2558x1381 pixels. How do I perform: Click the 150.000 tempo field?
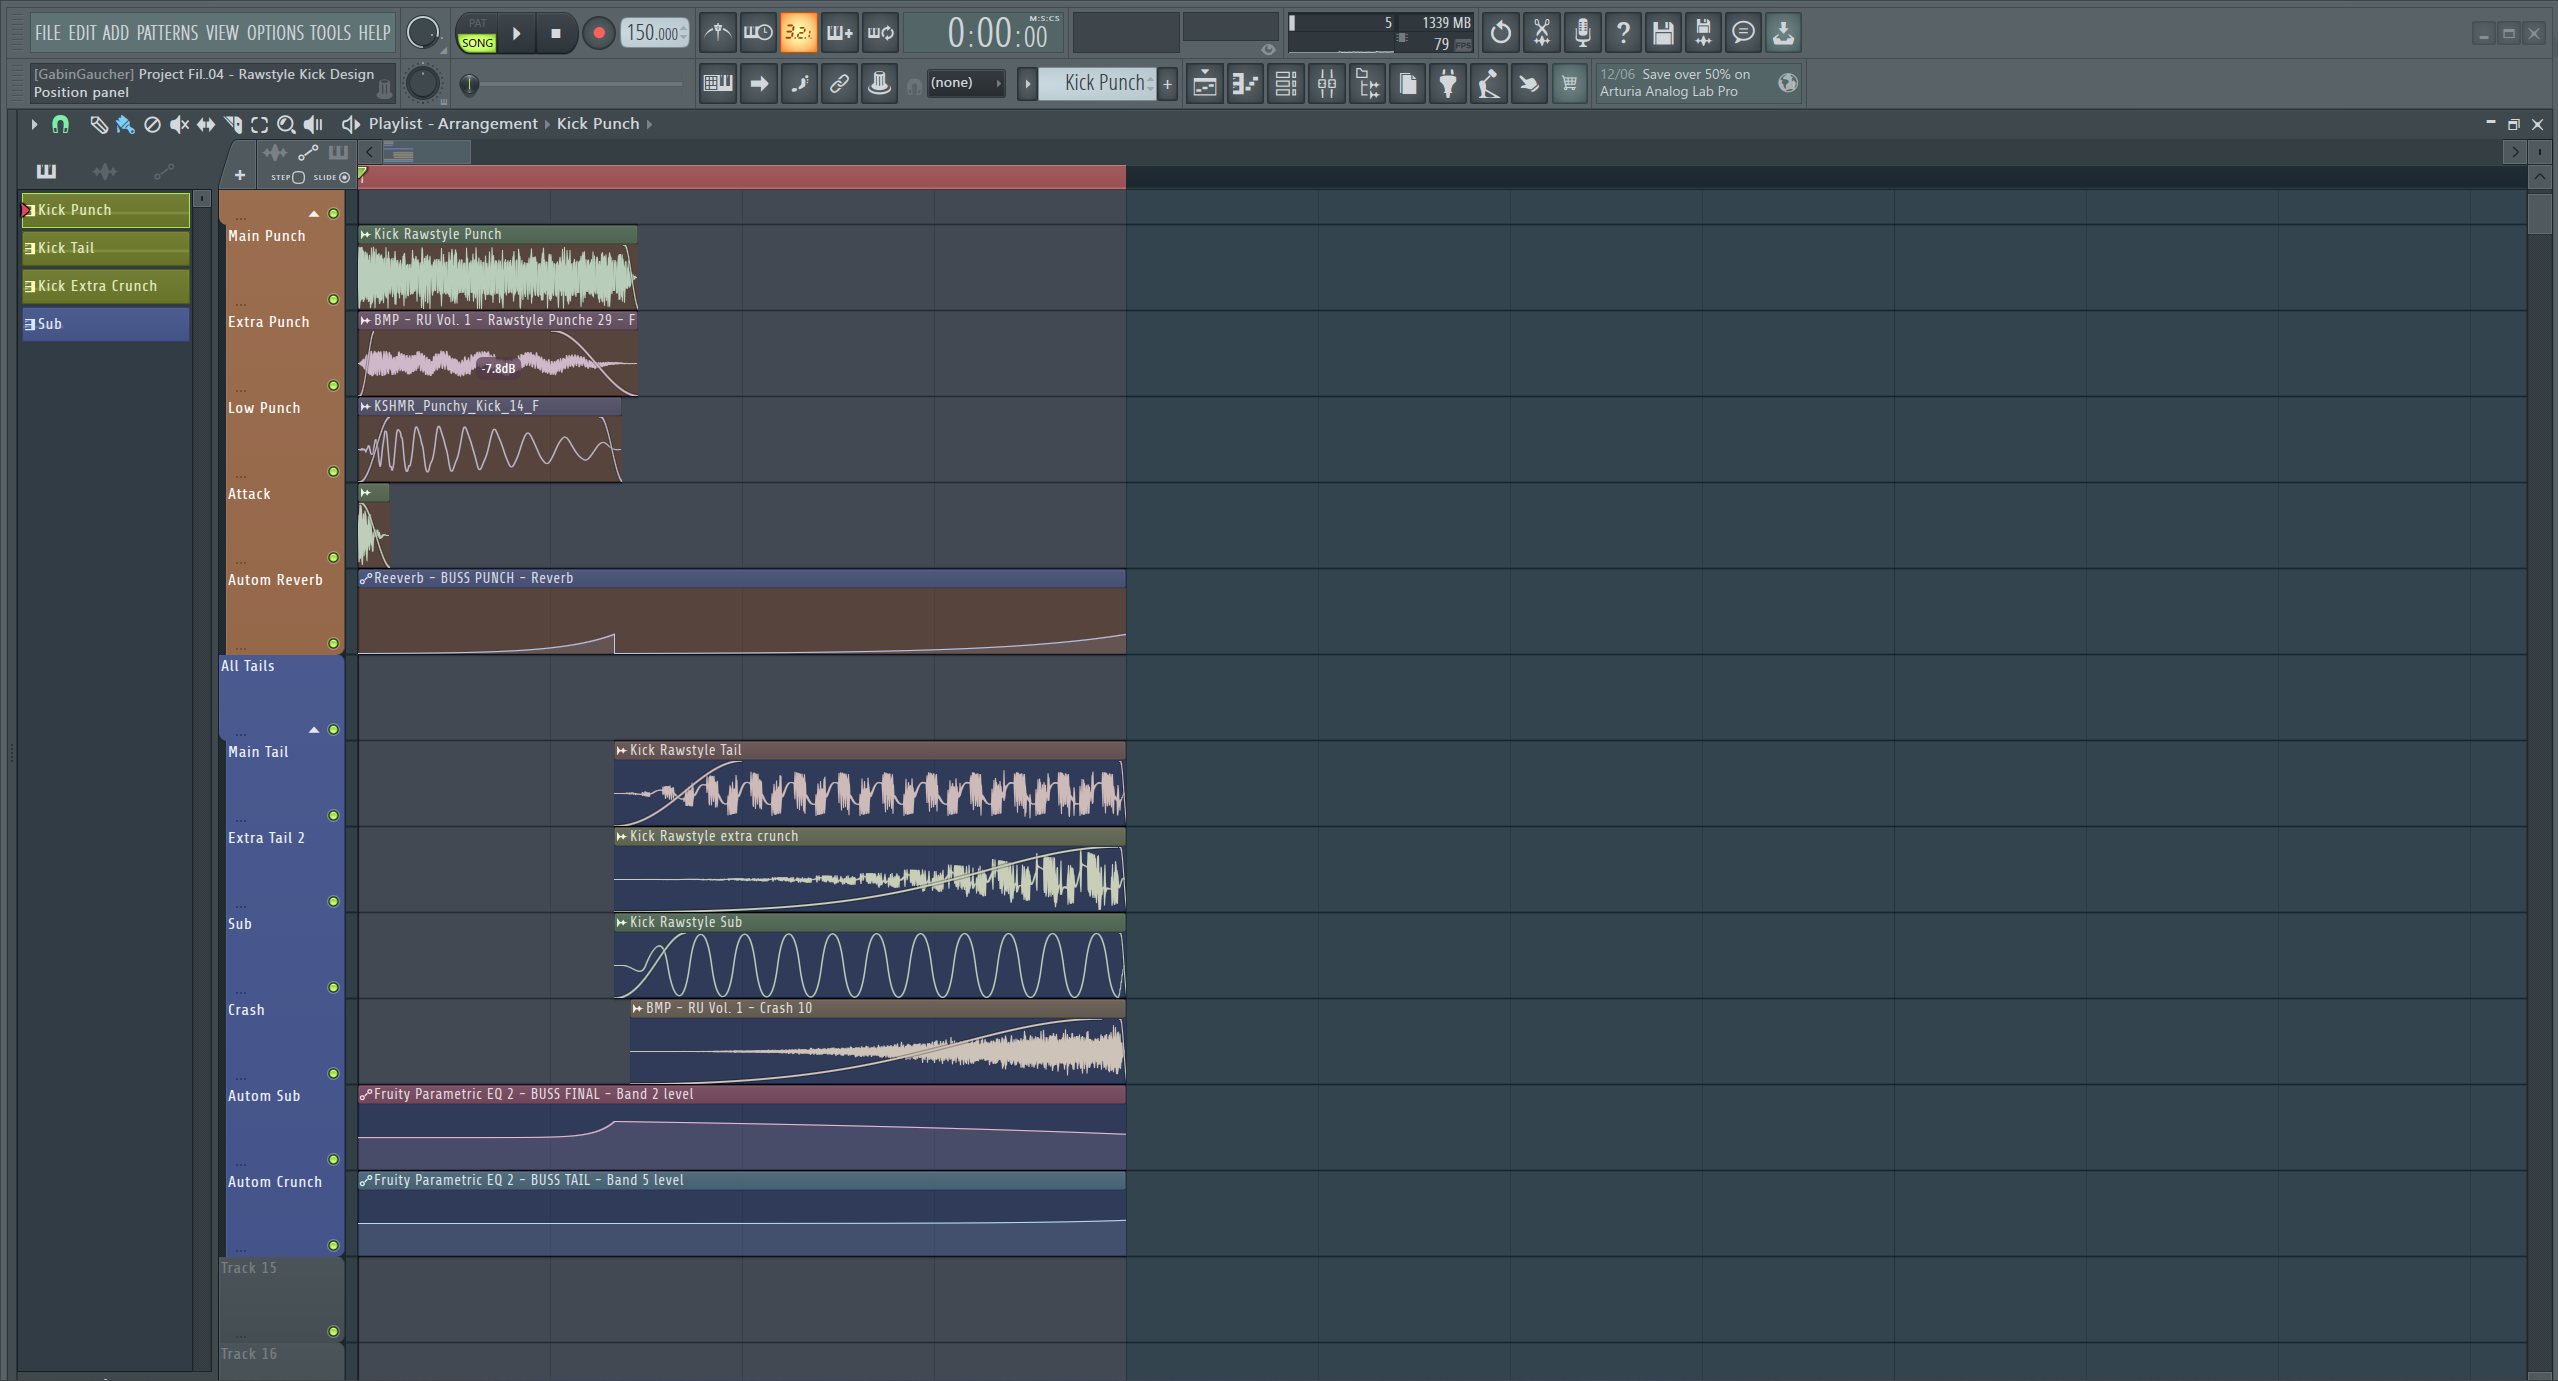[x=652, y=33]
